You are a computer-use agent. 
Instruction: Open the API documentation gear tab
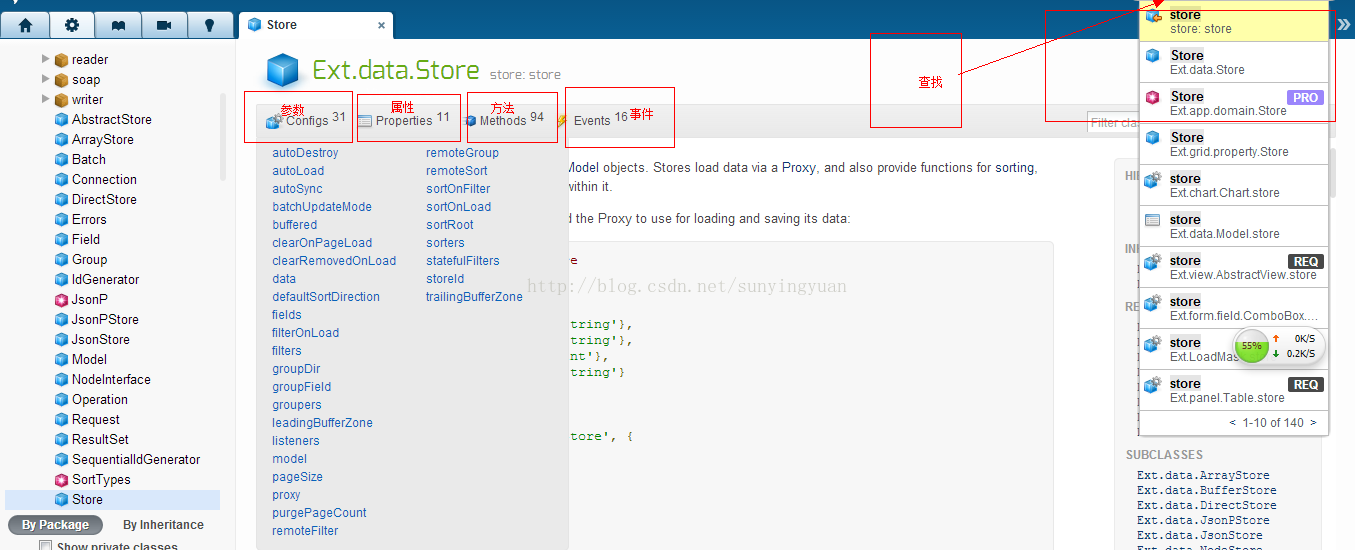coord(72,26)
